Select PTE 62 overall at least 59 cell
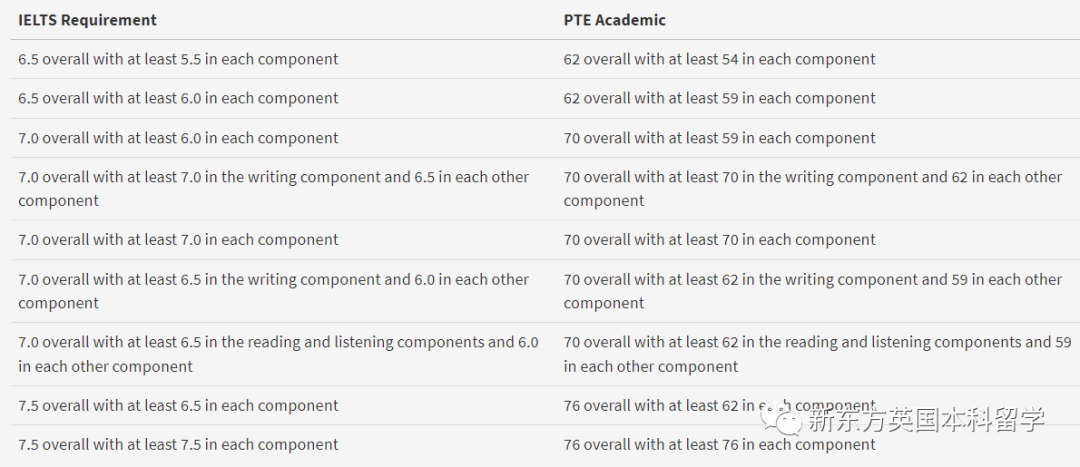 pos(720,98)
